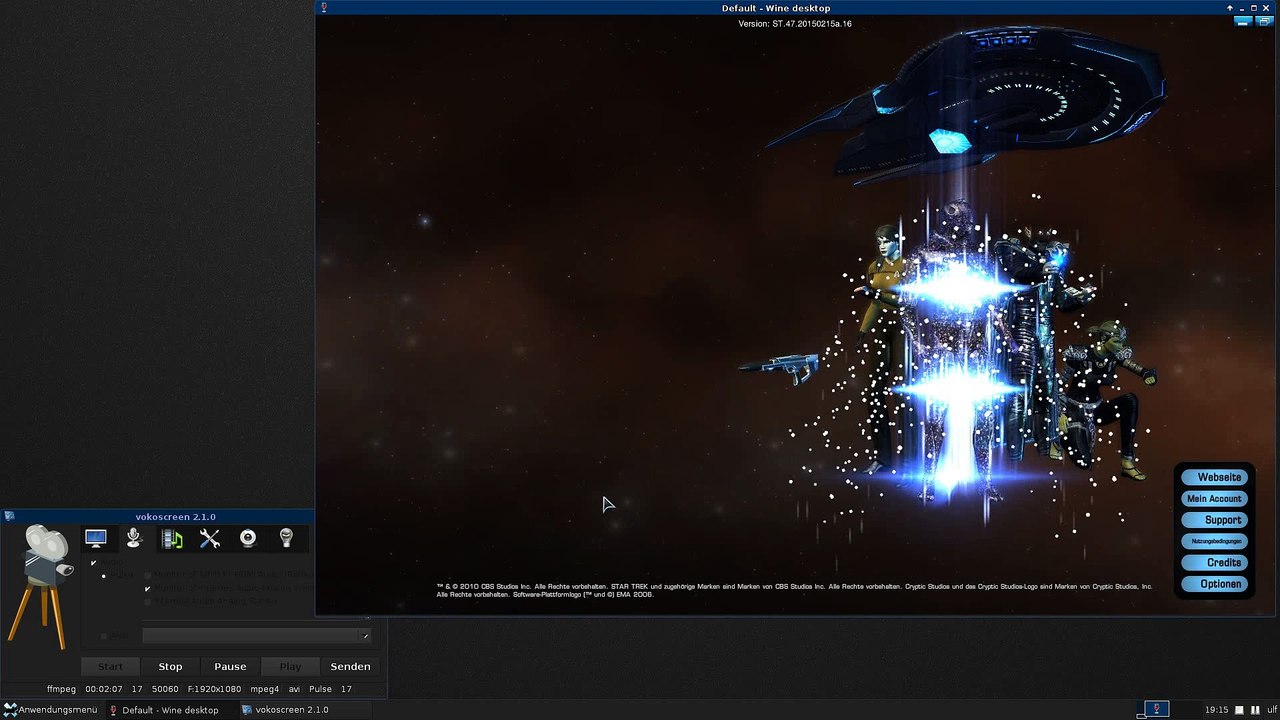The image size is (1280, 720).
Task: Select the Pulse radio button
Action: click(104, 576)
